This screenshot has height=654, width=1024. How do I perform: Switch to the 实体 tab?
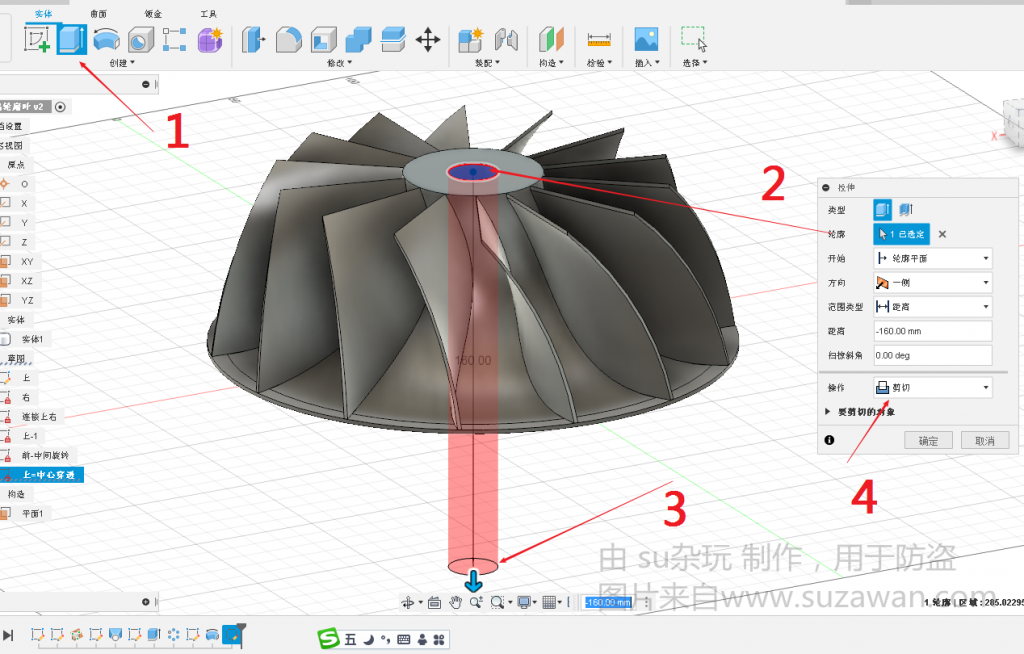tap(44, 14)
